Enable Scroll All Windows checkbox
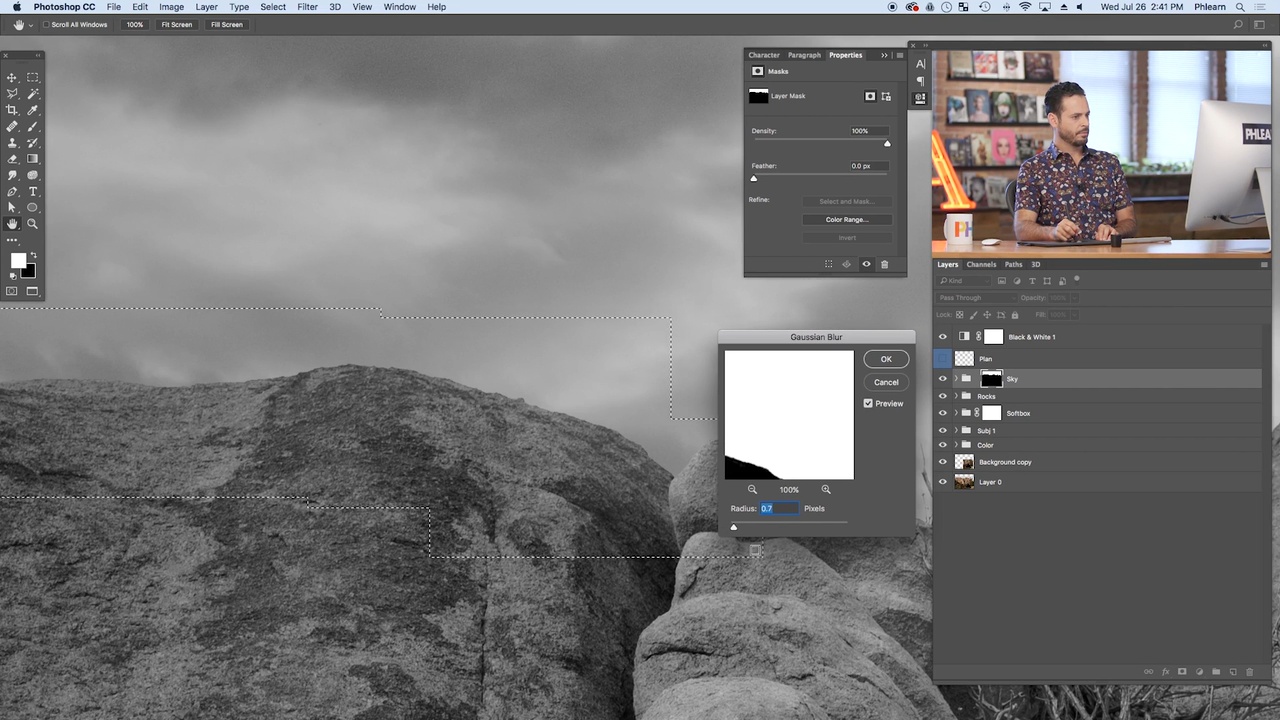The height and width of the screenshot is (720, 1280). pos(46,24)
